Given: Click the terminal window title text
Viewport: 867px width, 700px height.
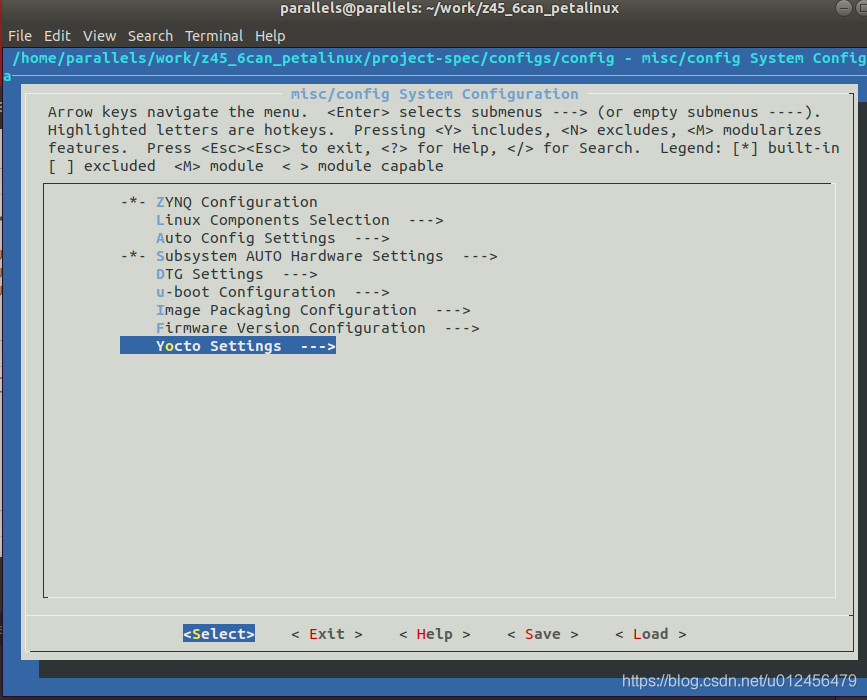Looking at the screenshot, I should click(450, 8).
